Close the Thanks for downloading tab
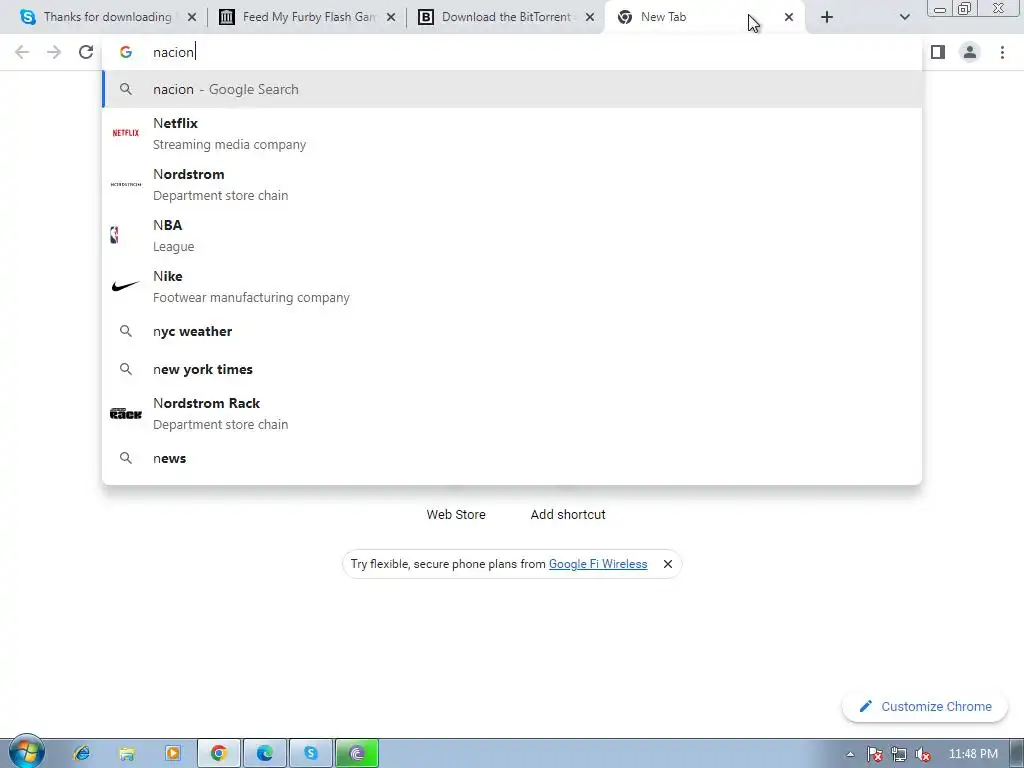 click(192, 18)
